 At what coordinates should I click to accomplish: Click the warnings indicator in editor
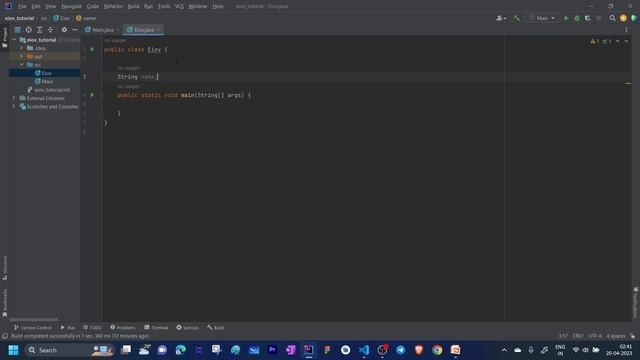595,41
